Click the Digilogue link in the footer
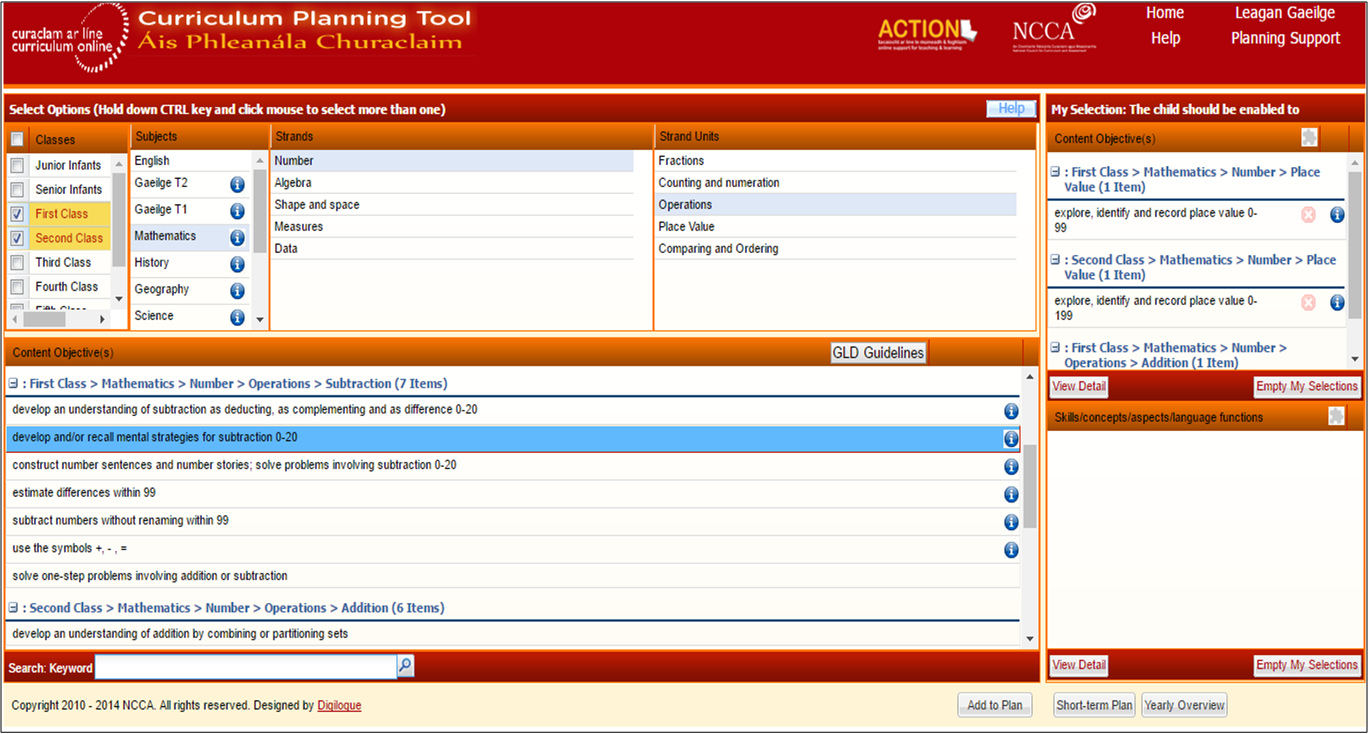 (x=339, y=704)
